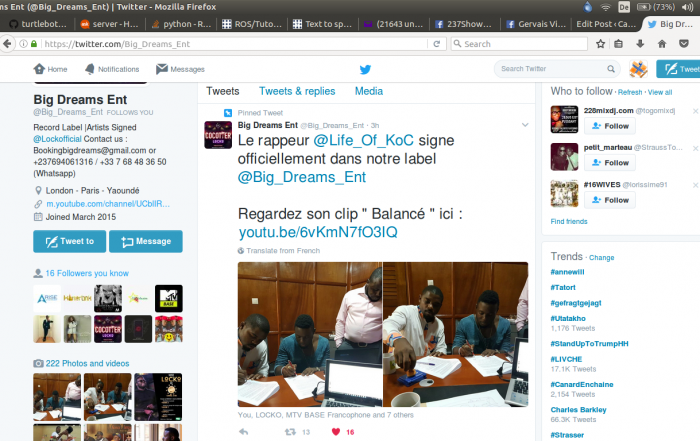Open Firefox downloads arrow icon

640,44
